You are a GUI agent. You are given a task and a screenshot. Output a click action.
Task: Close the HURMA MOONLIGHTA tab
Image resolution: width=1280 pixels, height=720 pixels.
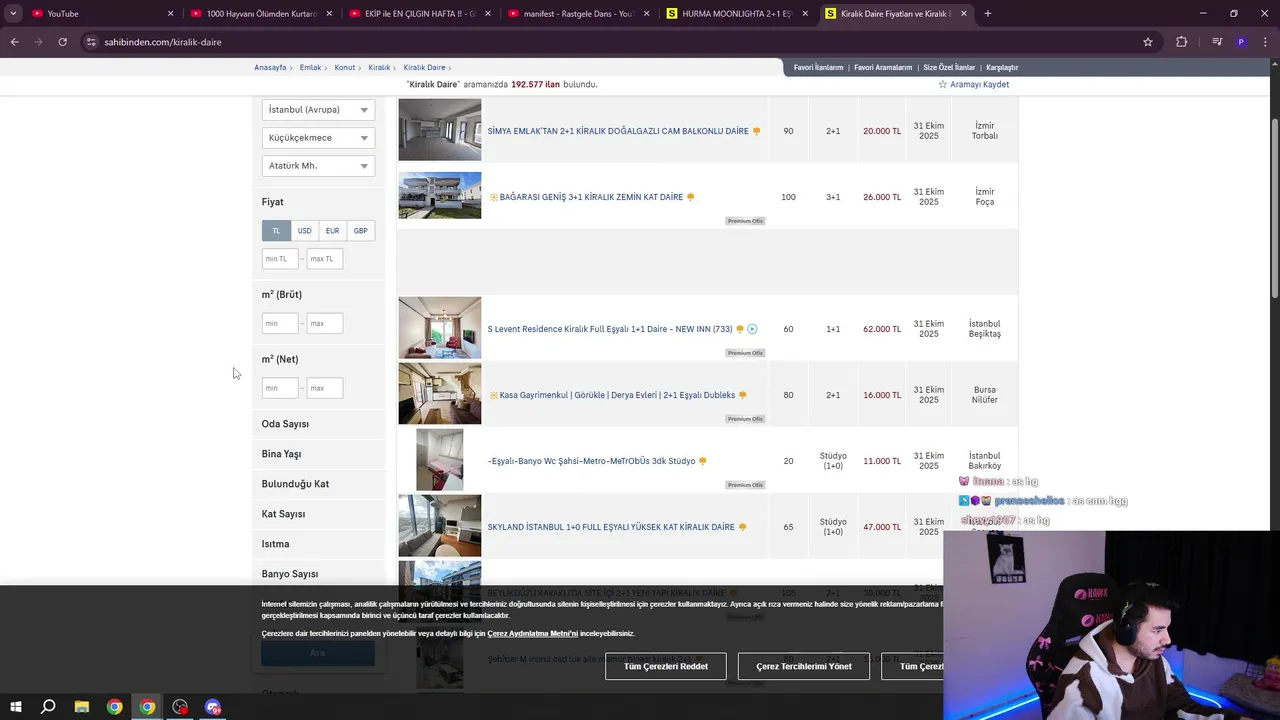[805, 14]
